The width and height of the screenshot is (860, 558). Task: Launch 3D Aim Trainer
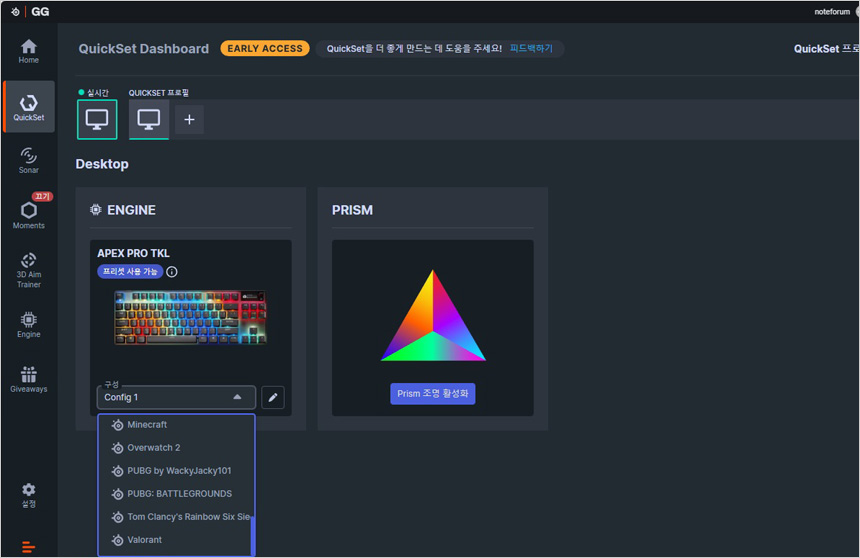[29, 270]
